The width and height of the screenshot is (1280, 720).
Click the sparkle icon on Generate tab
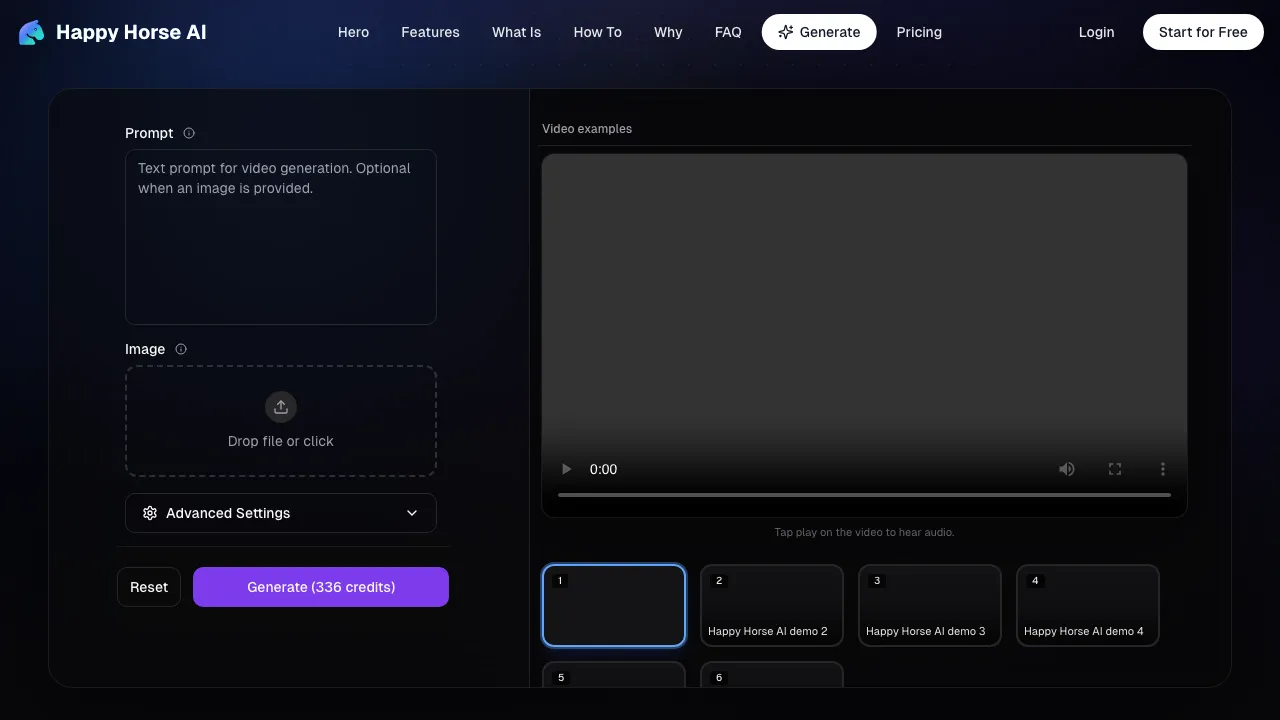point(786,32)
